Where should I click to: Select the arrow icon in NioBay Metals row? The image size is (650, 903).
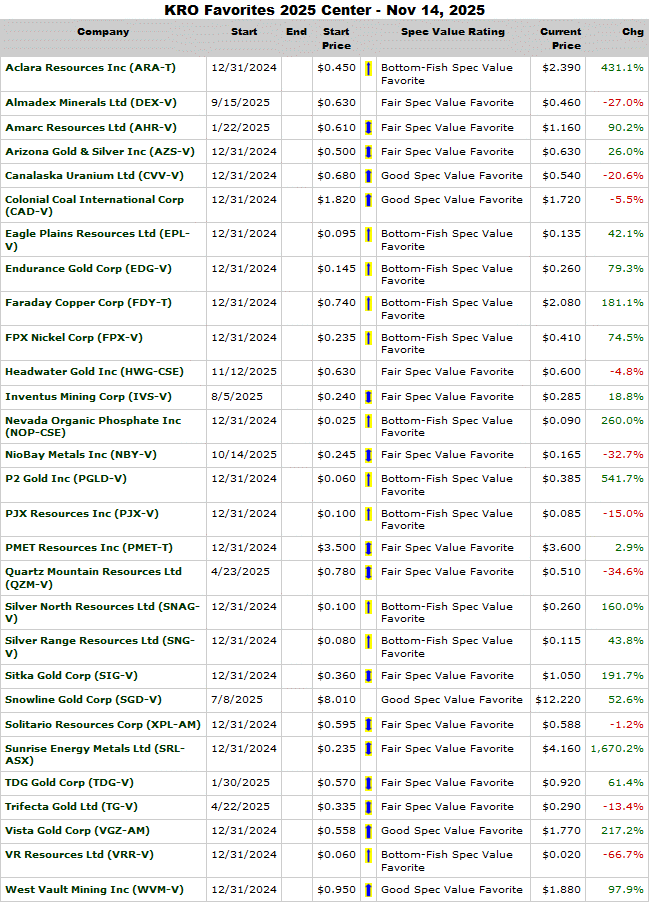pos(368,456)
